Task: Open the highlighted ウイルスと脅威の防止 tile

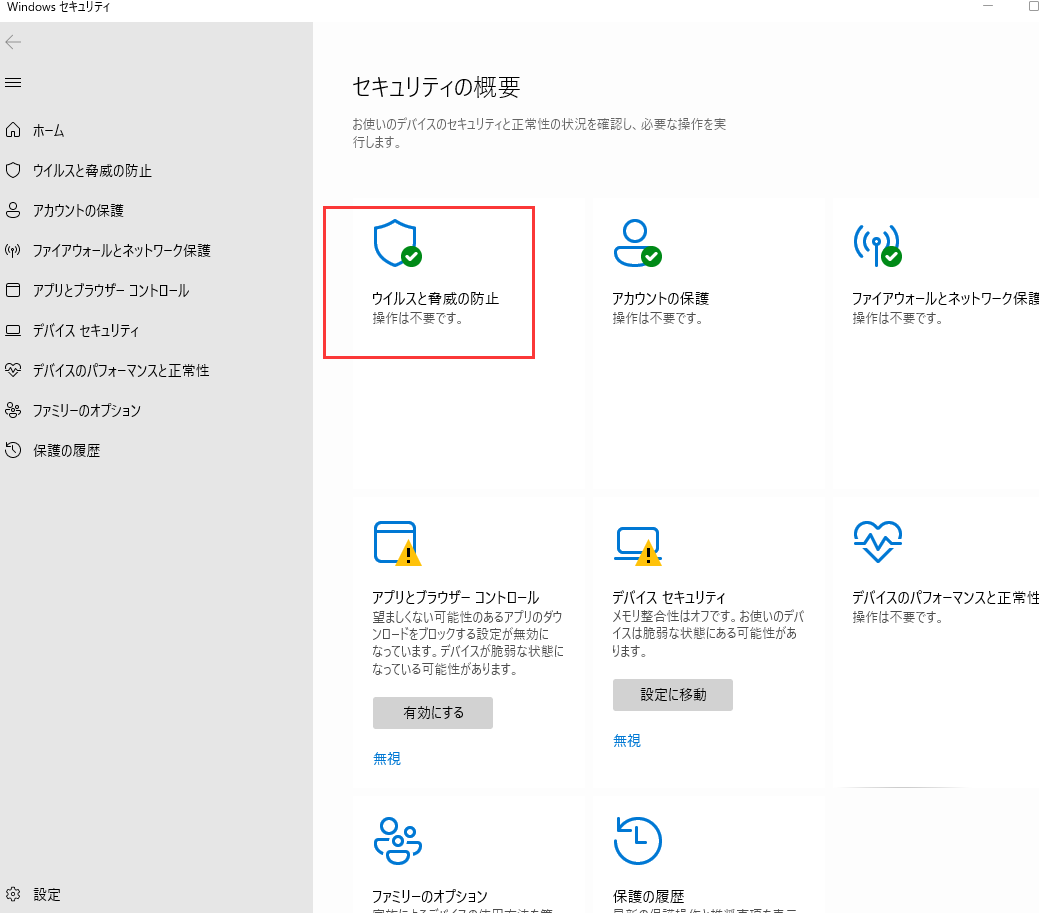Action: click(x=428, y=280)
